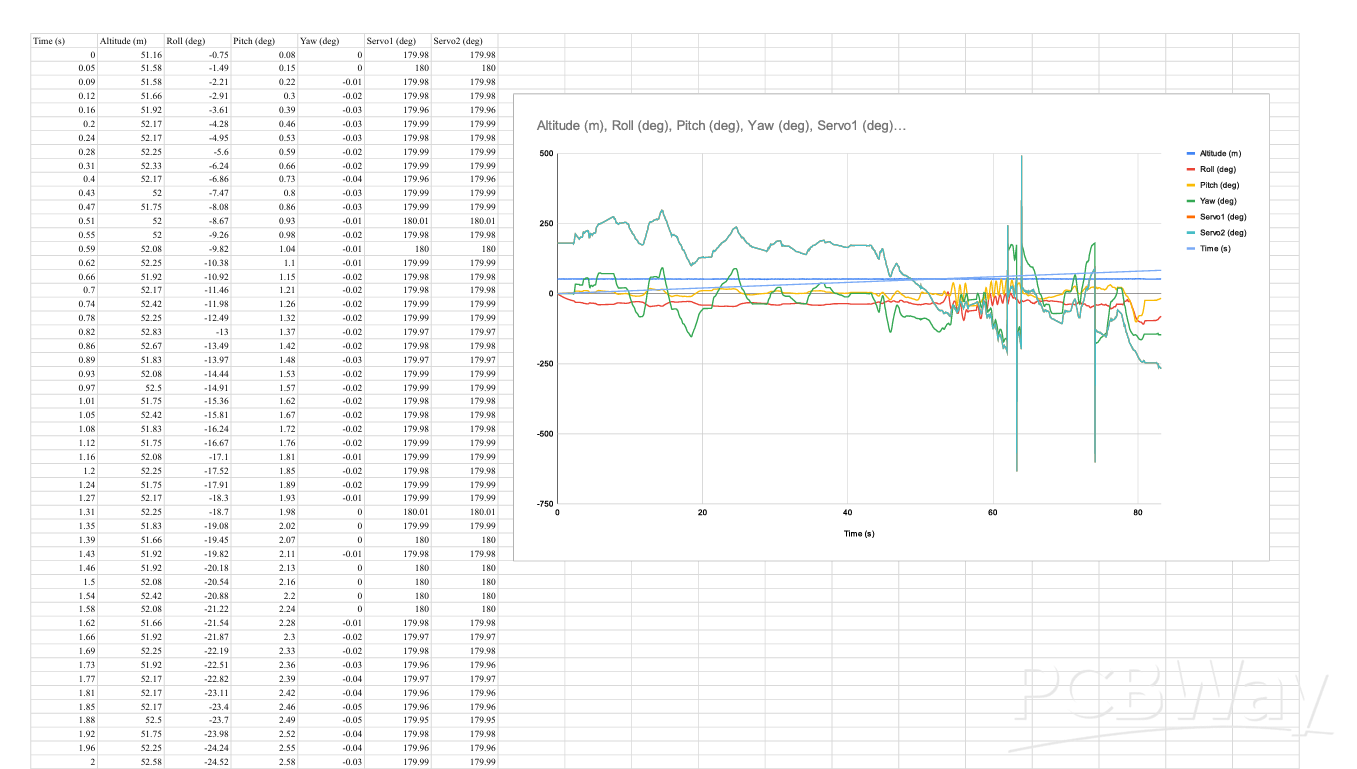Viewport: 1357px width, 769px height.
Task: Click the Servo1 (deg) column header cell
Action: pos(392,41)
